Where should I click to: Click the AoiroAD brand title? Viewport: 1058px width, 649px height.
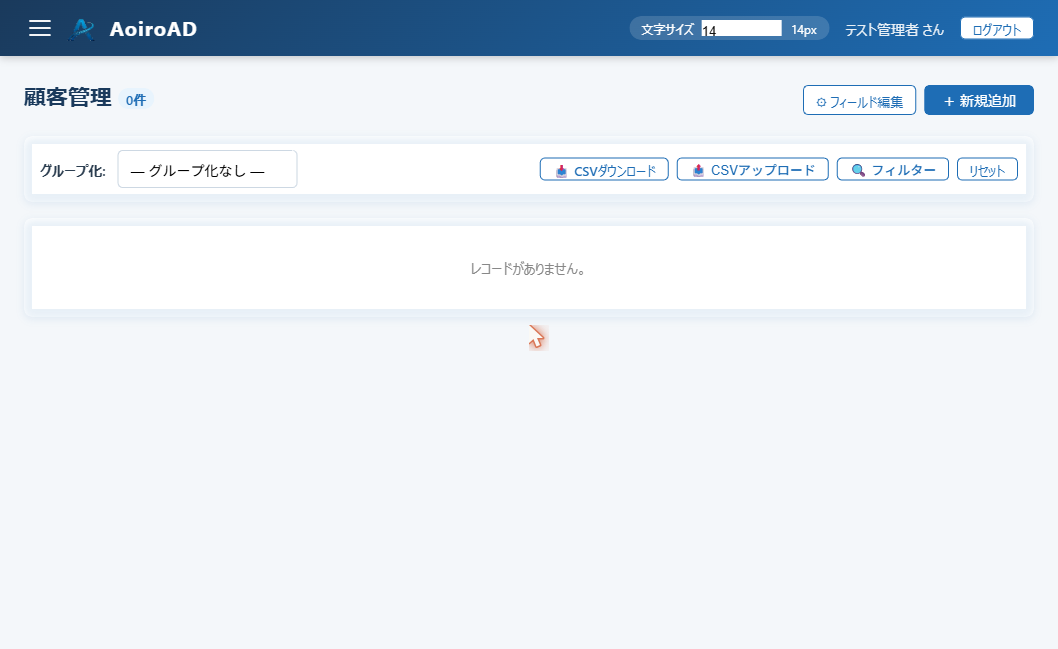[153, 29]
